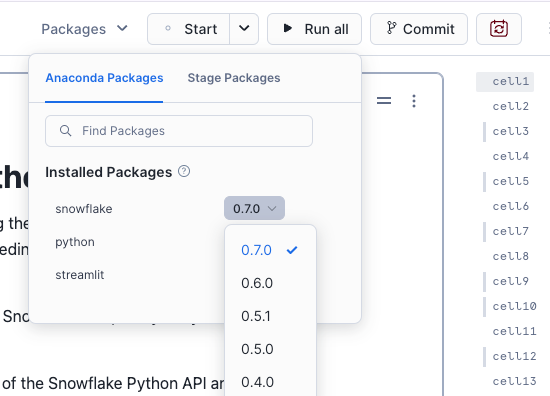The width and height of the screenshot is (550, 396).
Task: Click the search magnifier icon
Action: pyautogui.click(x=65, y=131)
